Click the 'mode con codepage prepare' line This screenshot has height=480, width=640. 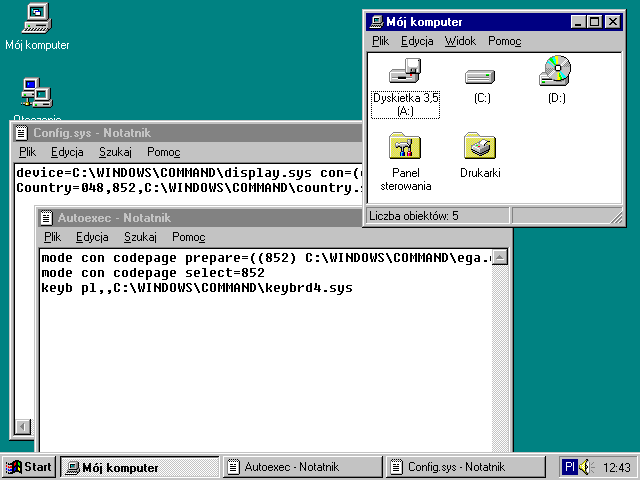266,258
